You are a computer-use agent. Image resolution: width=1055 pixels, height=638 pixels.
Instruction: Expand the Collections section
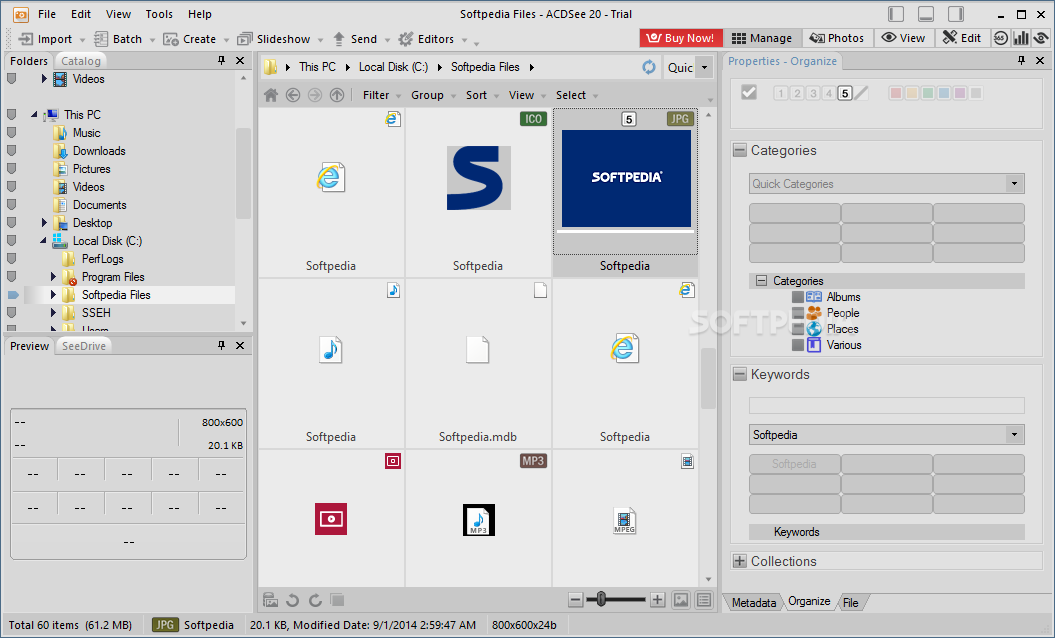click(739, 561)
